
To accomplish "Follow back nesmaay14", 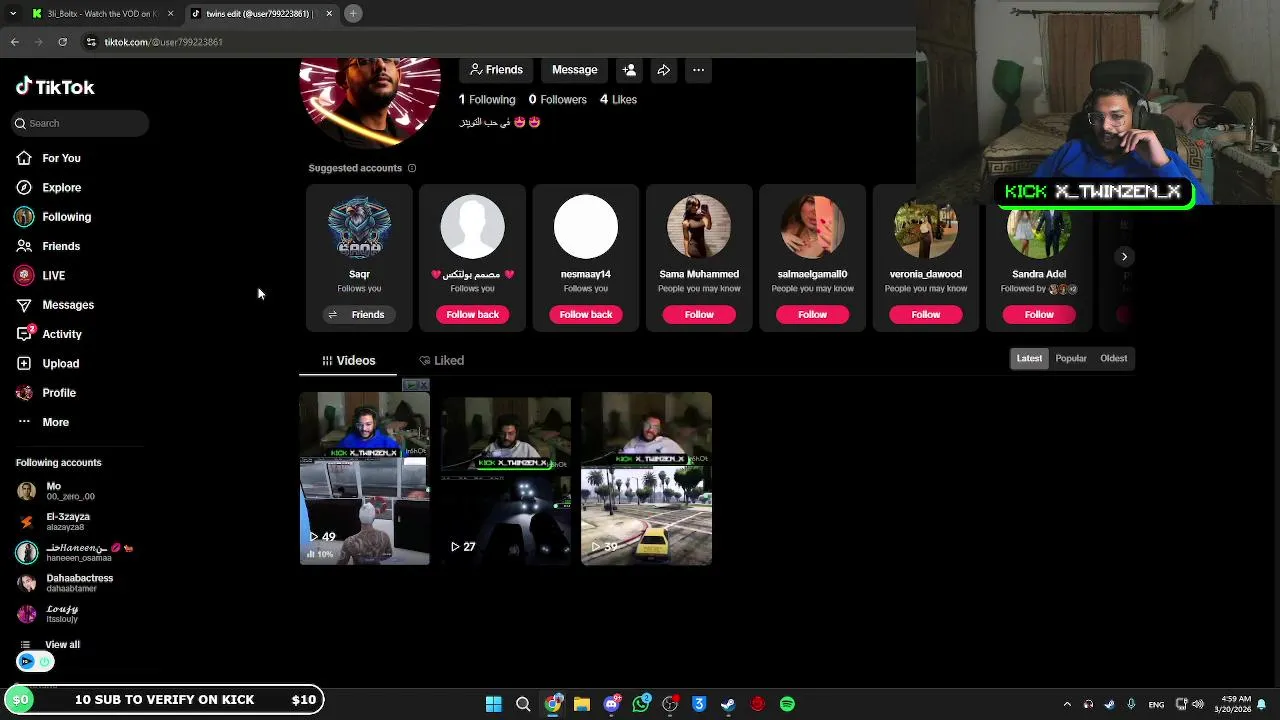I will pos(586,315).
